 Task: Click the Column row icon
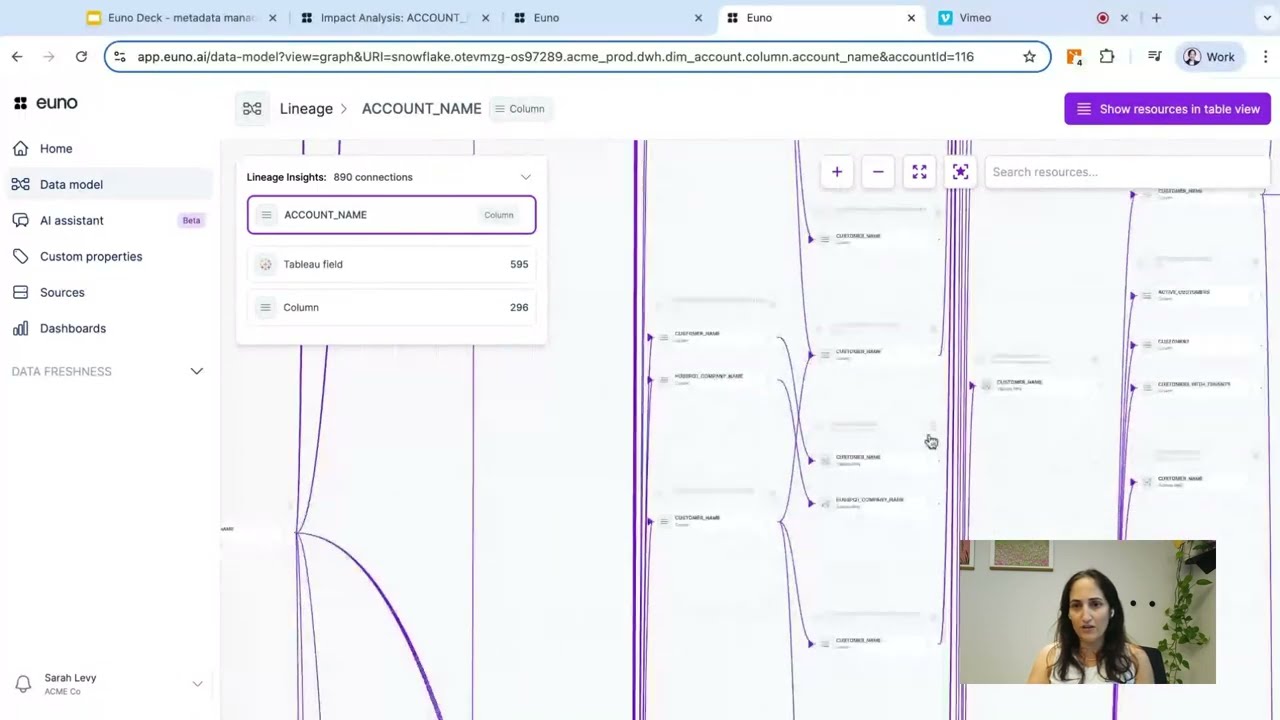pos(265,307)
